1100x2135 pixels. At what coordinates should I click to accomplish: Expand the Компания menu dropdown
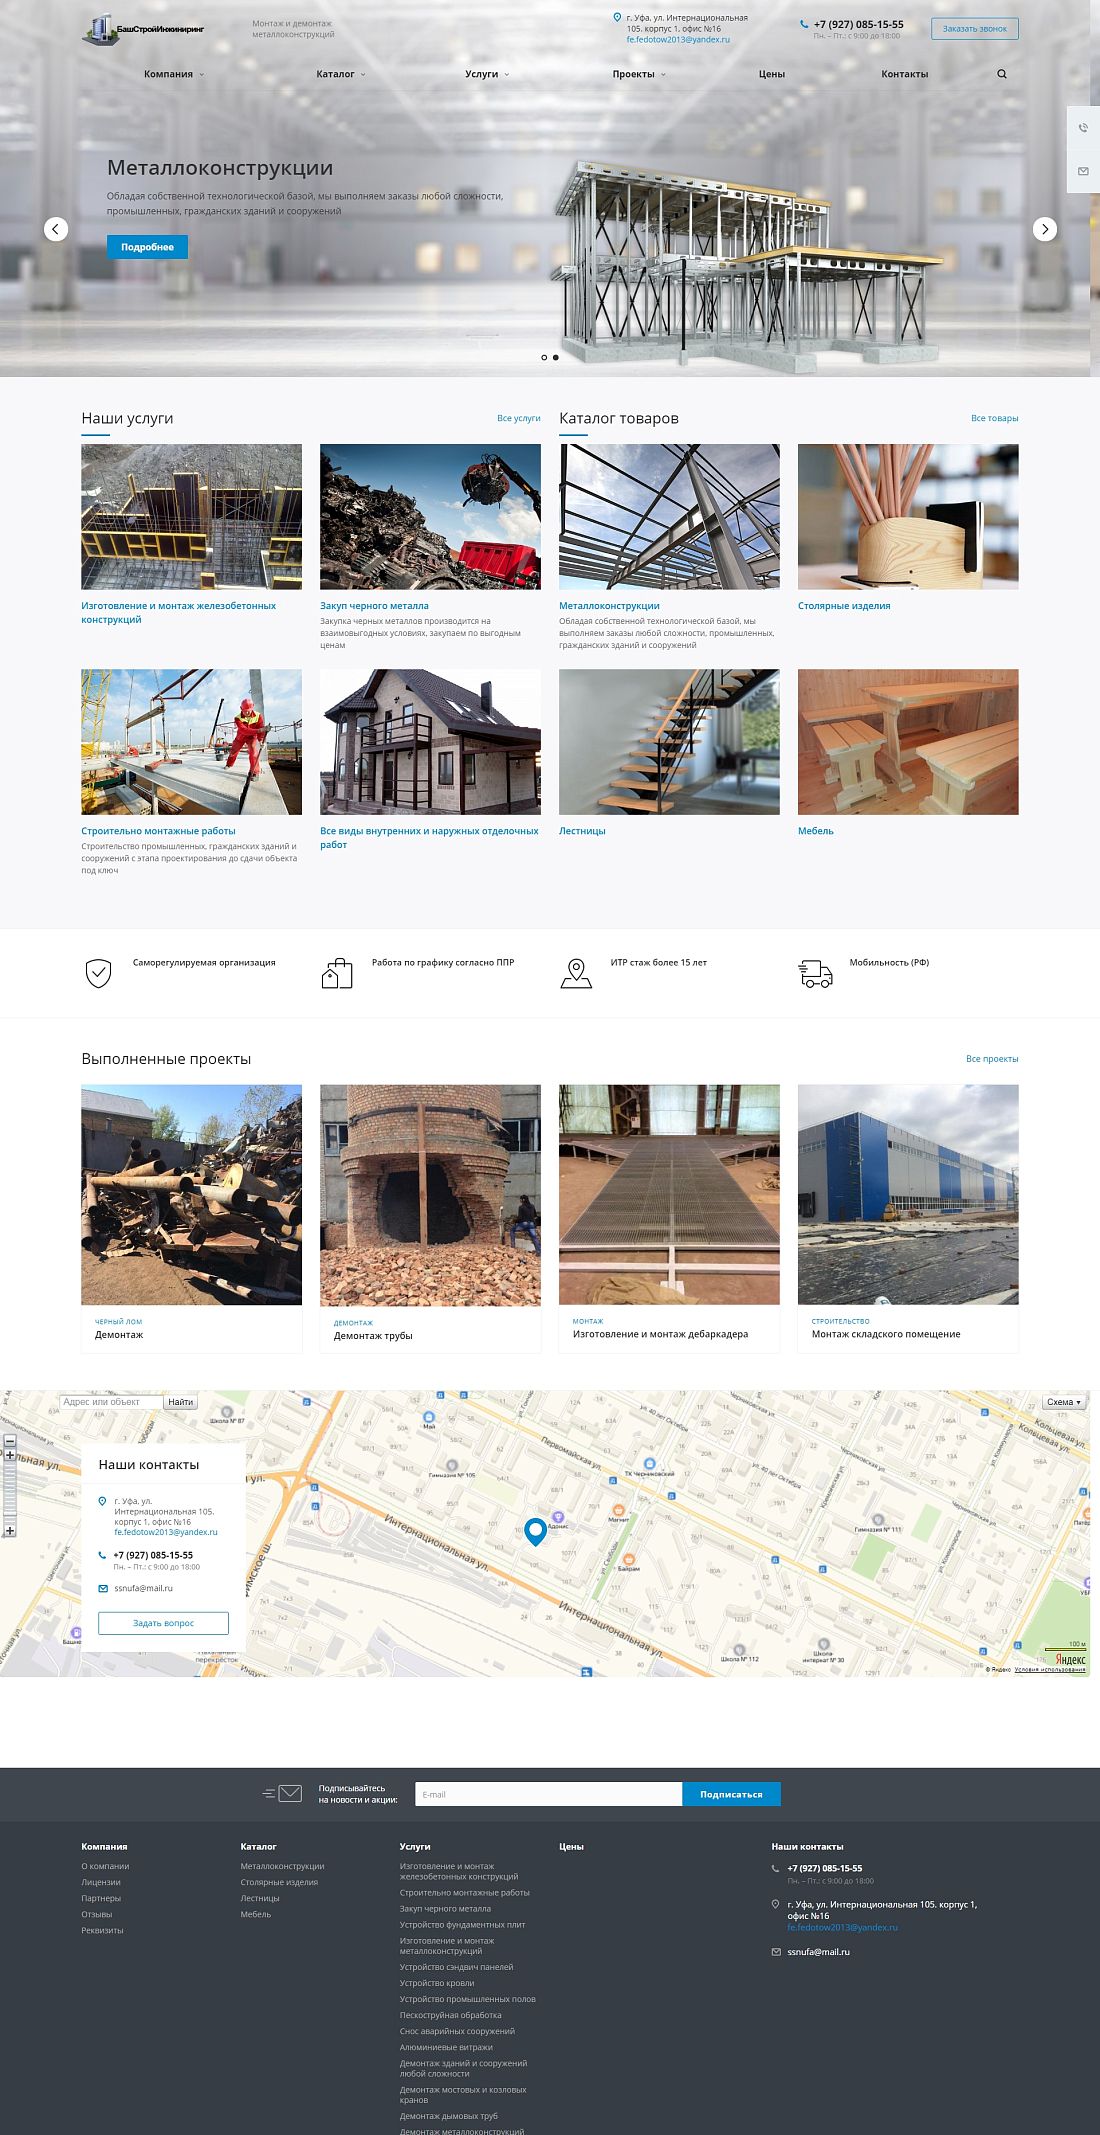pyautogui.click(x=174, y=74)
